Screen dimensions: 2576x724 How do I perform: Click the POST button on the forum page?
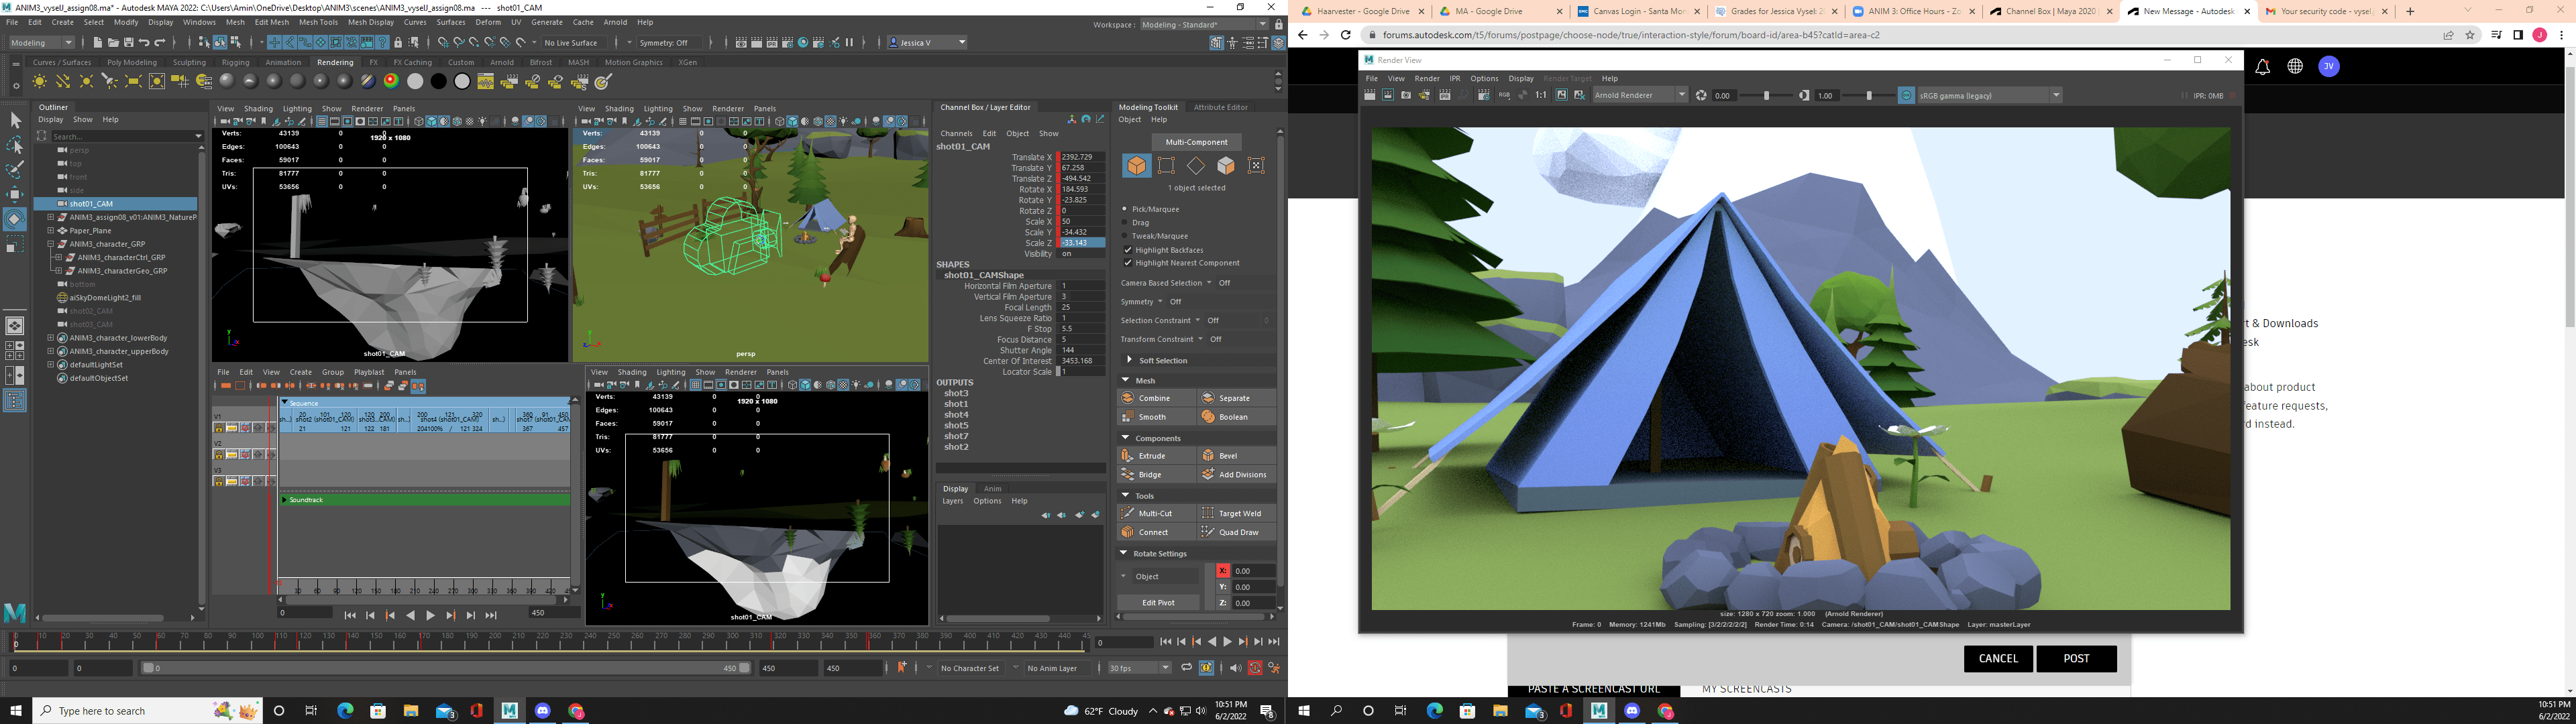point(2076,659)
